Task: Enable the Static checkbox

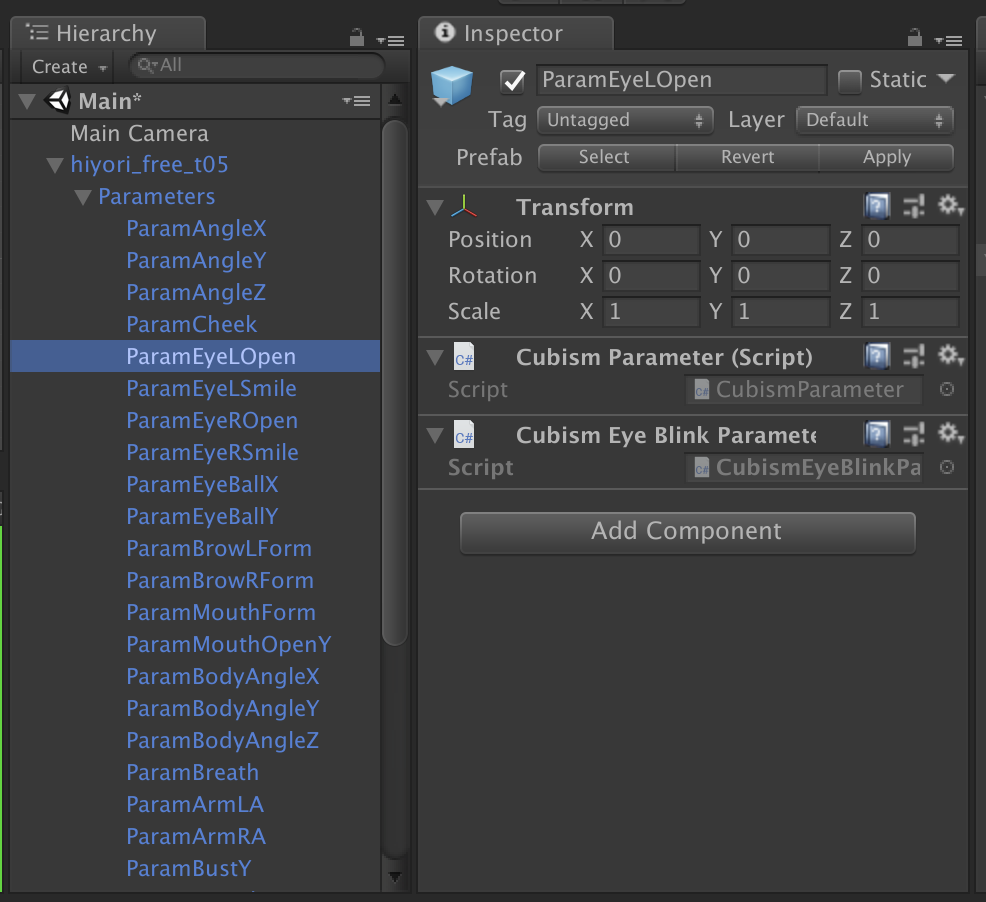Action: [x=849, y=80]
